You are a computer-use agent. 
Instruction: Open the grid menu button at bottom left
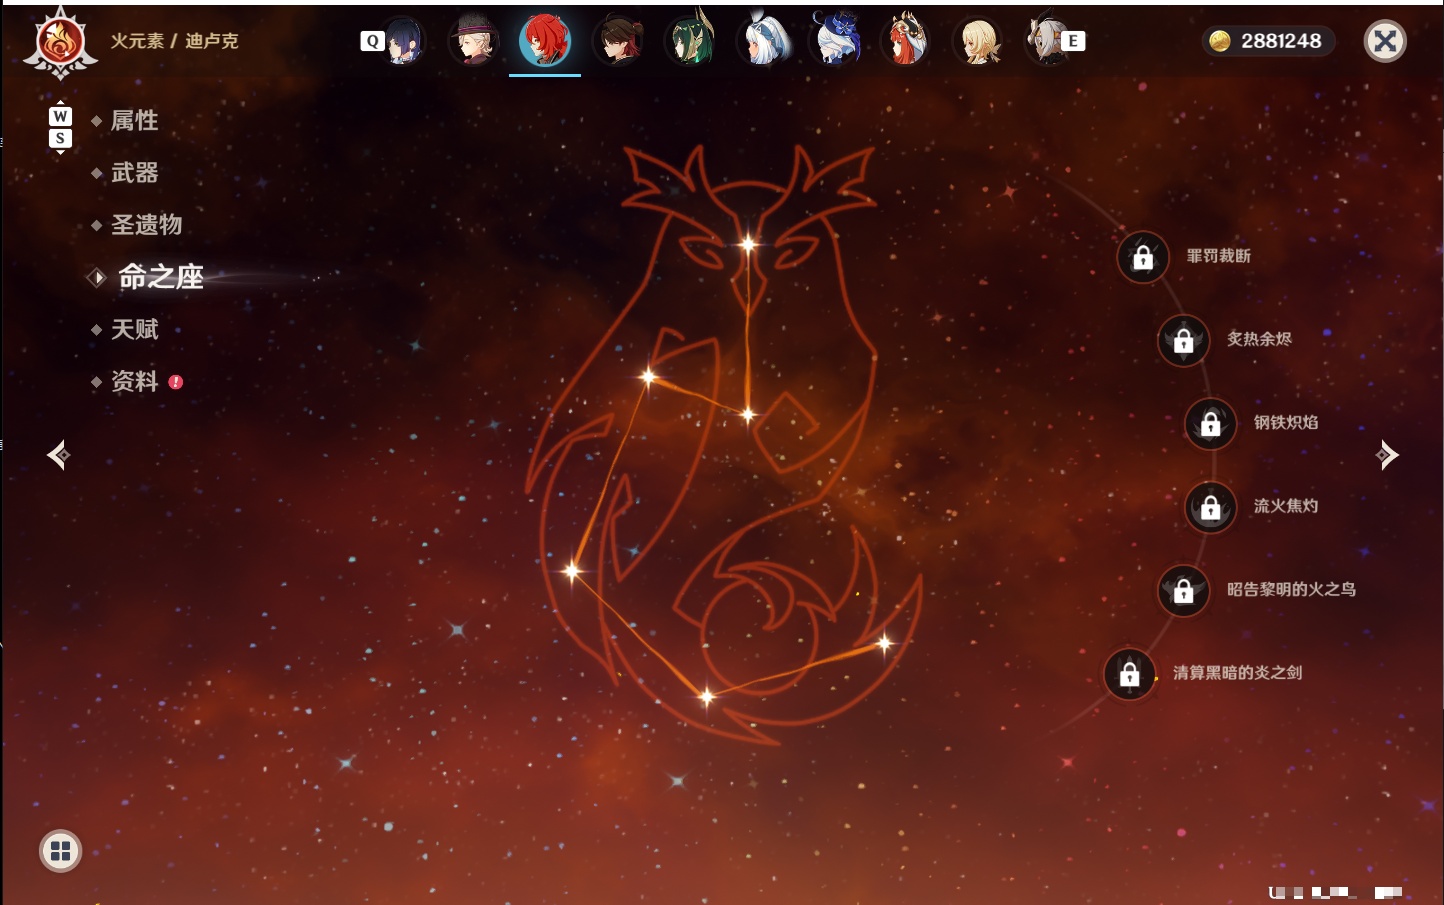[60, 851]
